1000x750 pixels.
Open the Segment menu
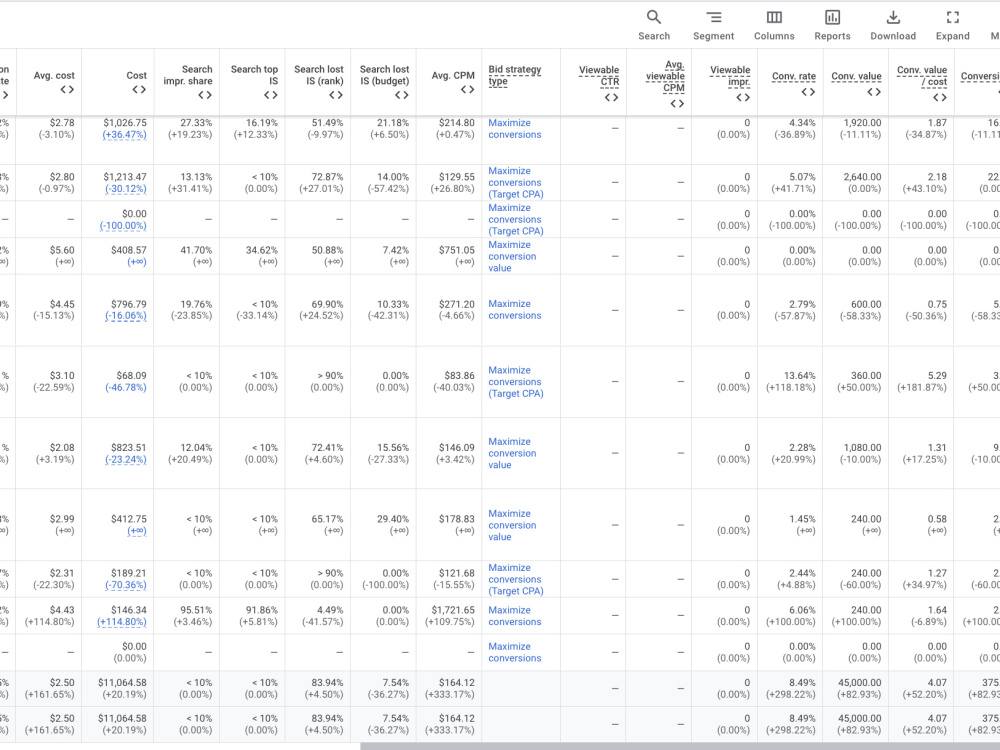(x=713, y=25)
